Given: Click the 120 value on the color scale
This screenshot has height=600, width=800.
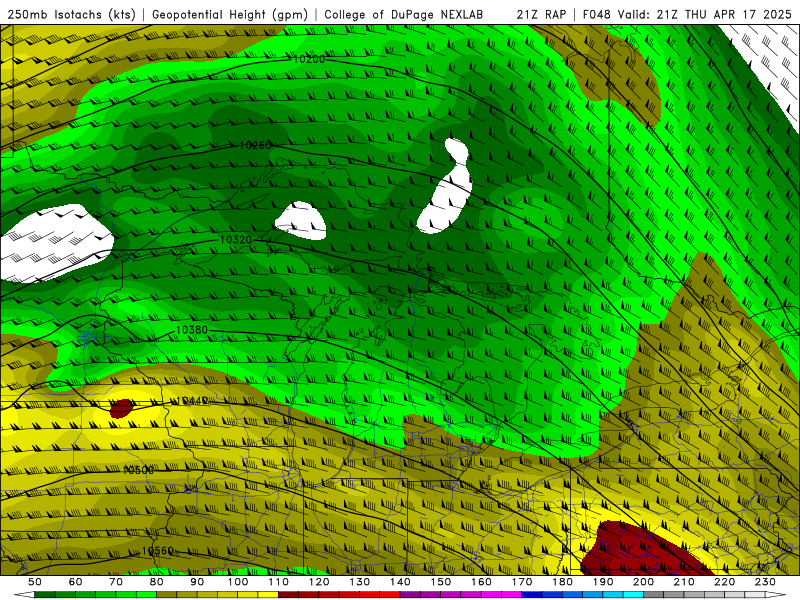Looking at the screenshot, I should click(319, 582).
